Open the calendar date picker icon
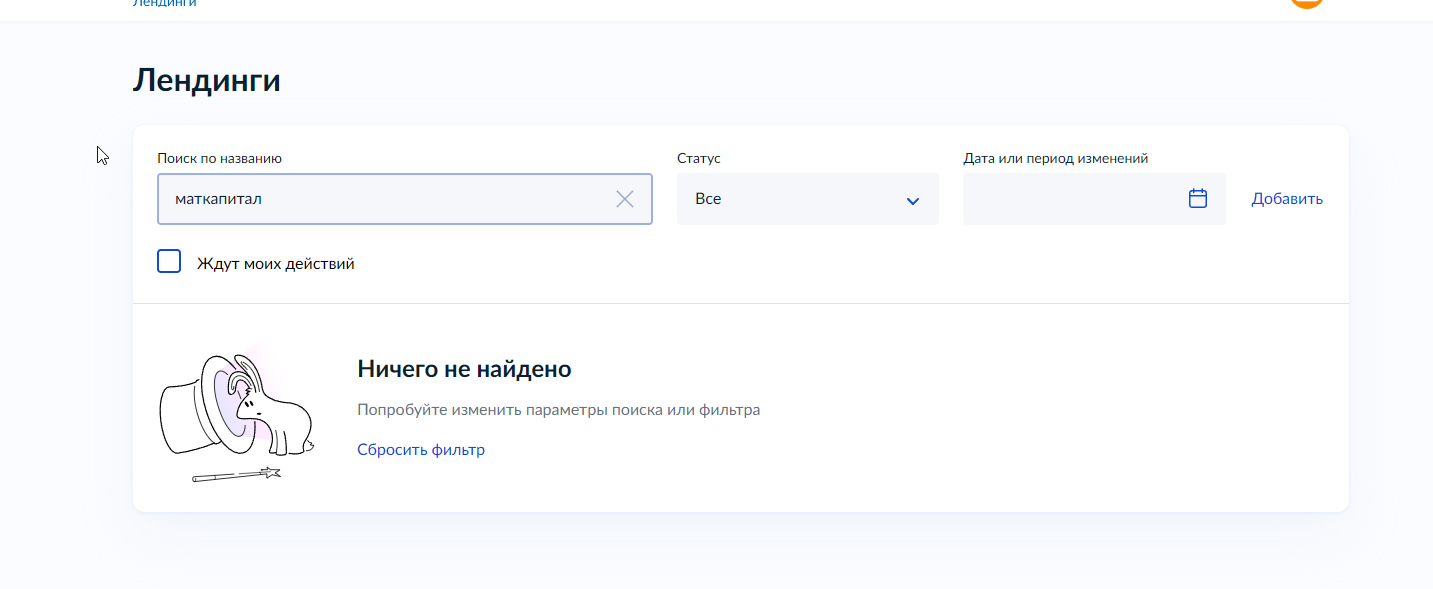 (x=1198, y=198)
